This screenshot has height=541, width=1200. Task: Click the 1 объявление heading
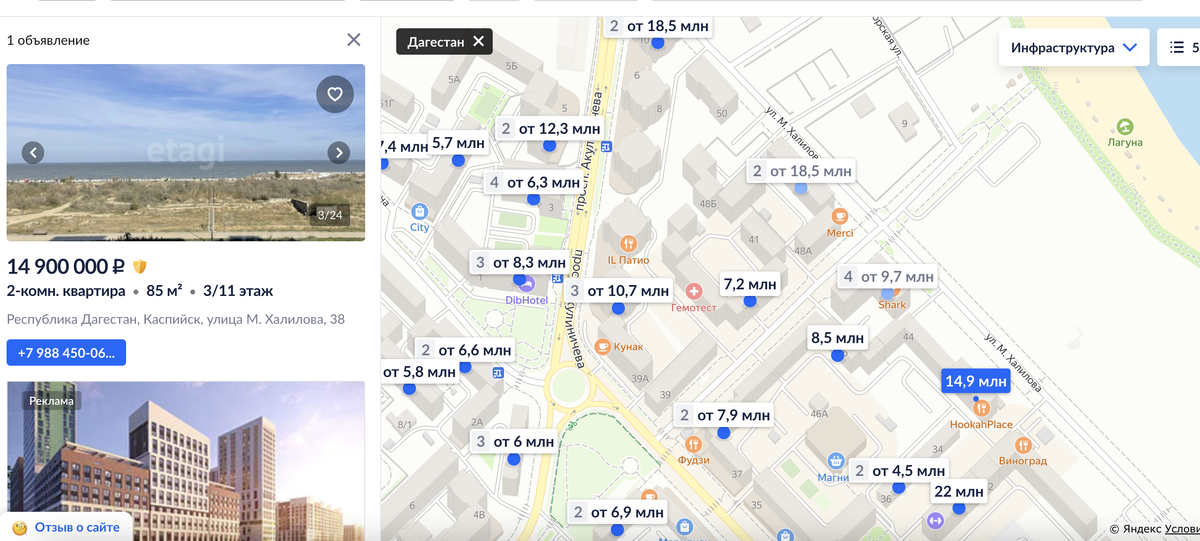pos(48,40)
